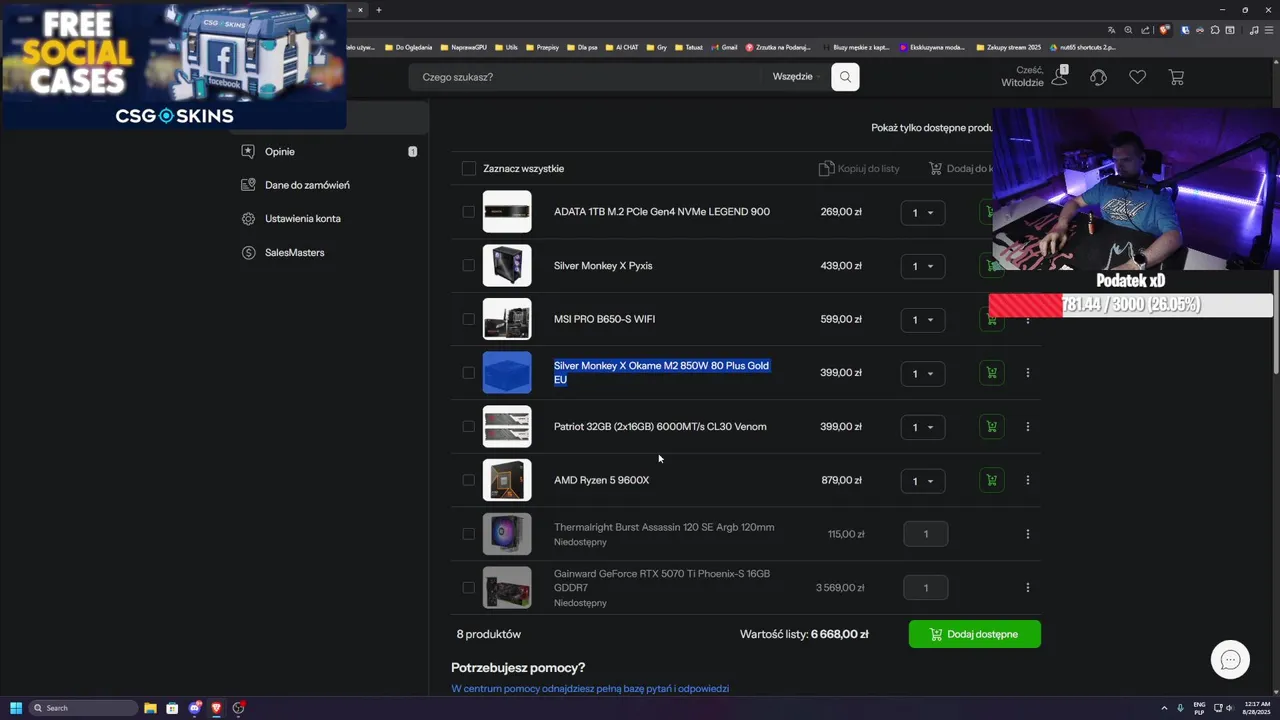Add Patriot 32GB Venom to cart
1280x720 pixels.
991,427
